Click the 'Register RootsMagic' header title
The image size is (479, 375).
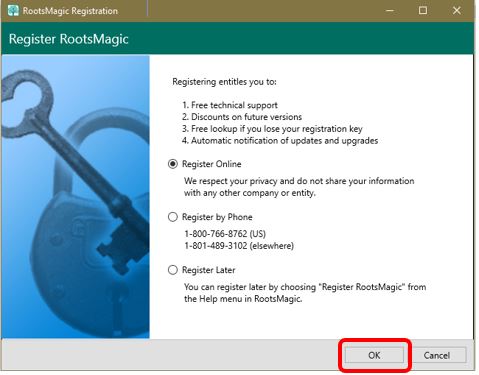[x=69, y=39]
